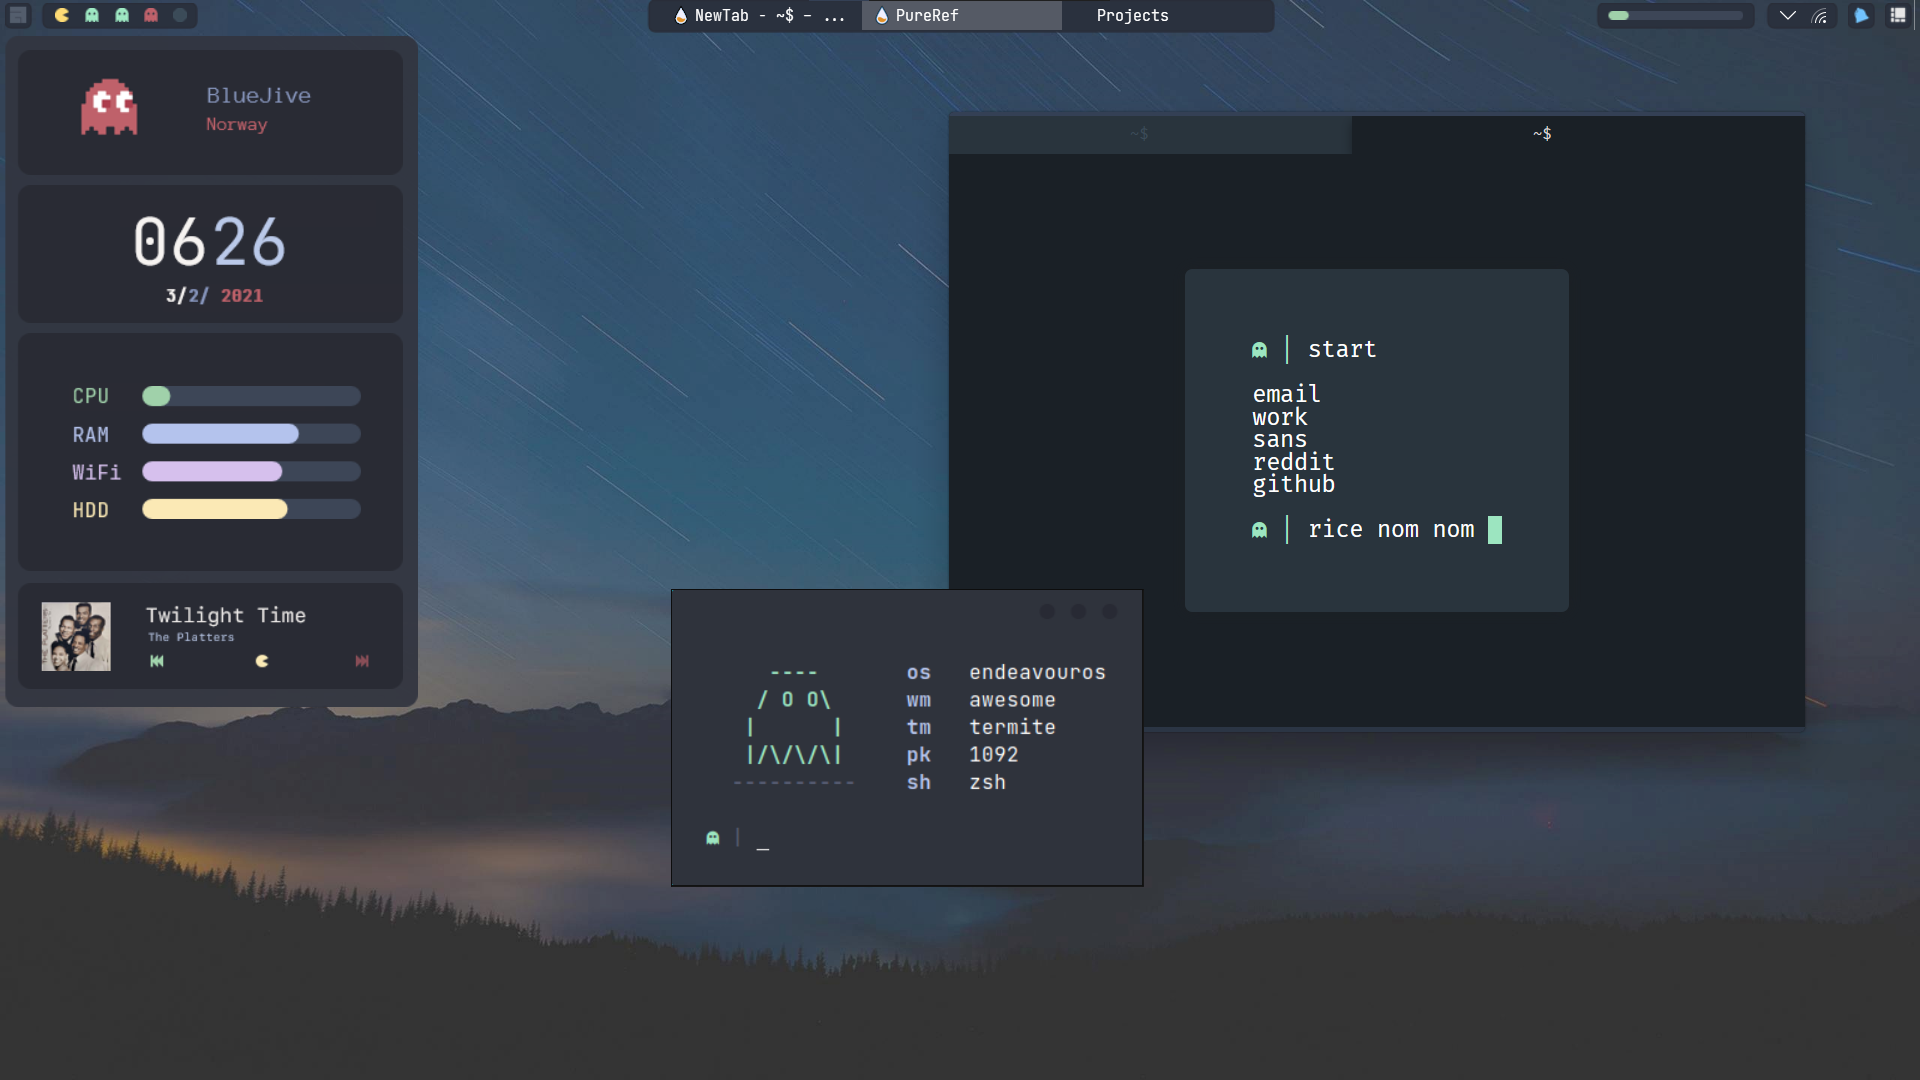The width and height of the screenshot is (1920, 1080).
Task: Skip to previous track in music widget
Action: pyautogui.click(x=157, y=661)
